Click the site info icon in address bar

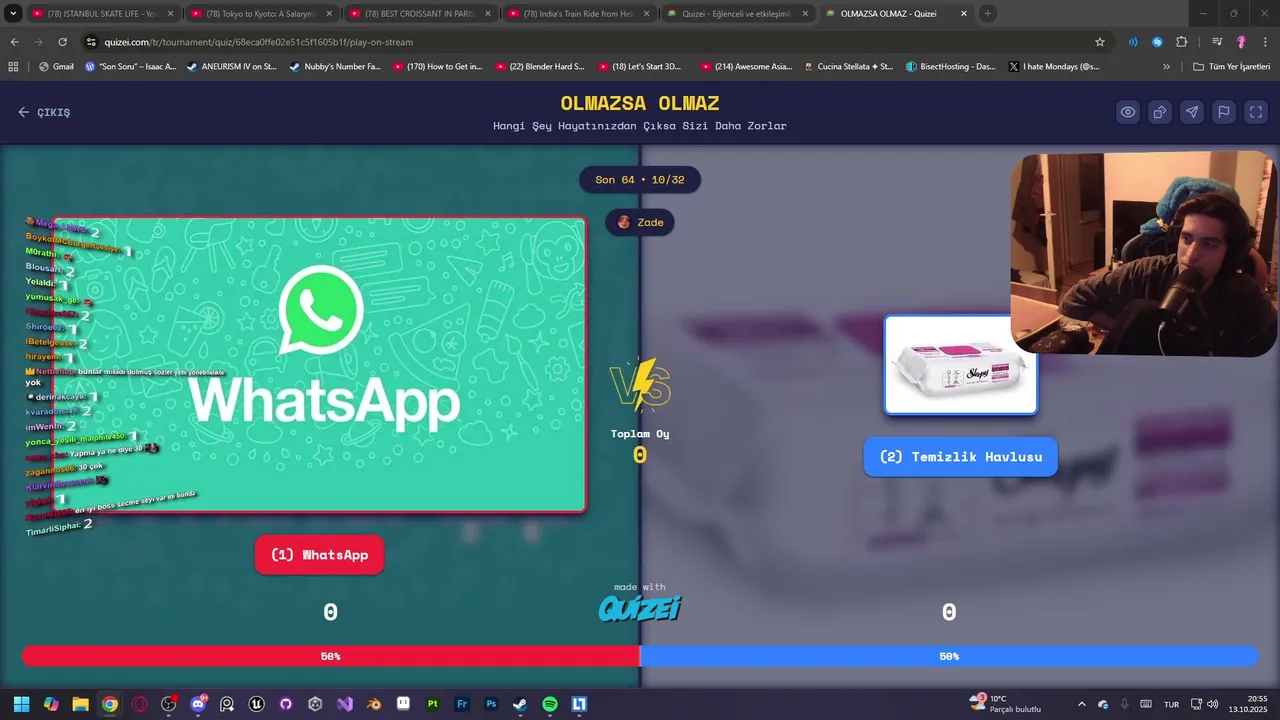click(91, 42)
